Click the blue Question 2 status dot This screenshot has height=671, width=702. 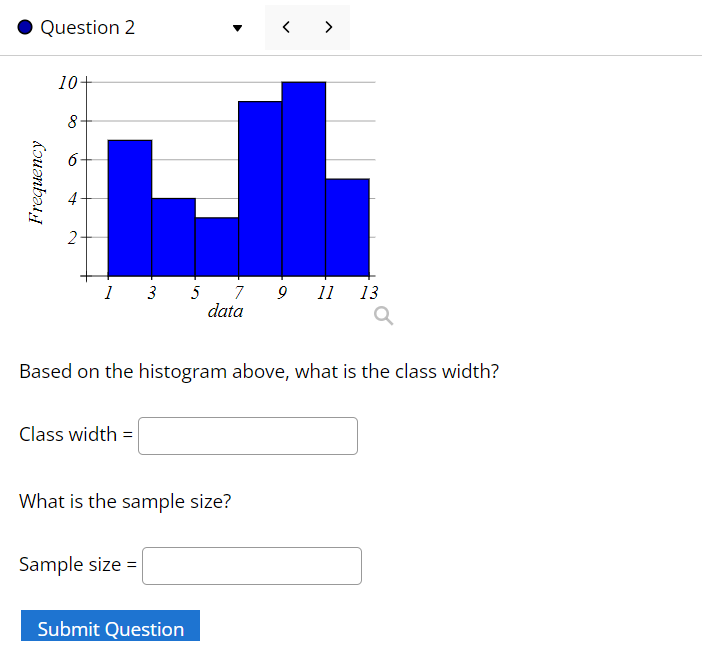25,27
